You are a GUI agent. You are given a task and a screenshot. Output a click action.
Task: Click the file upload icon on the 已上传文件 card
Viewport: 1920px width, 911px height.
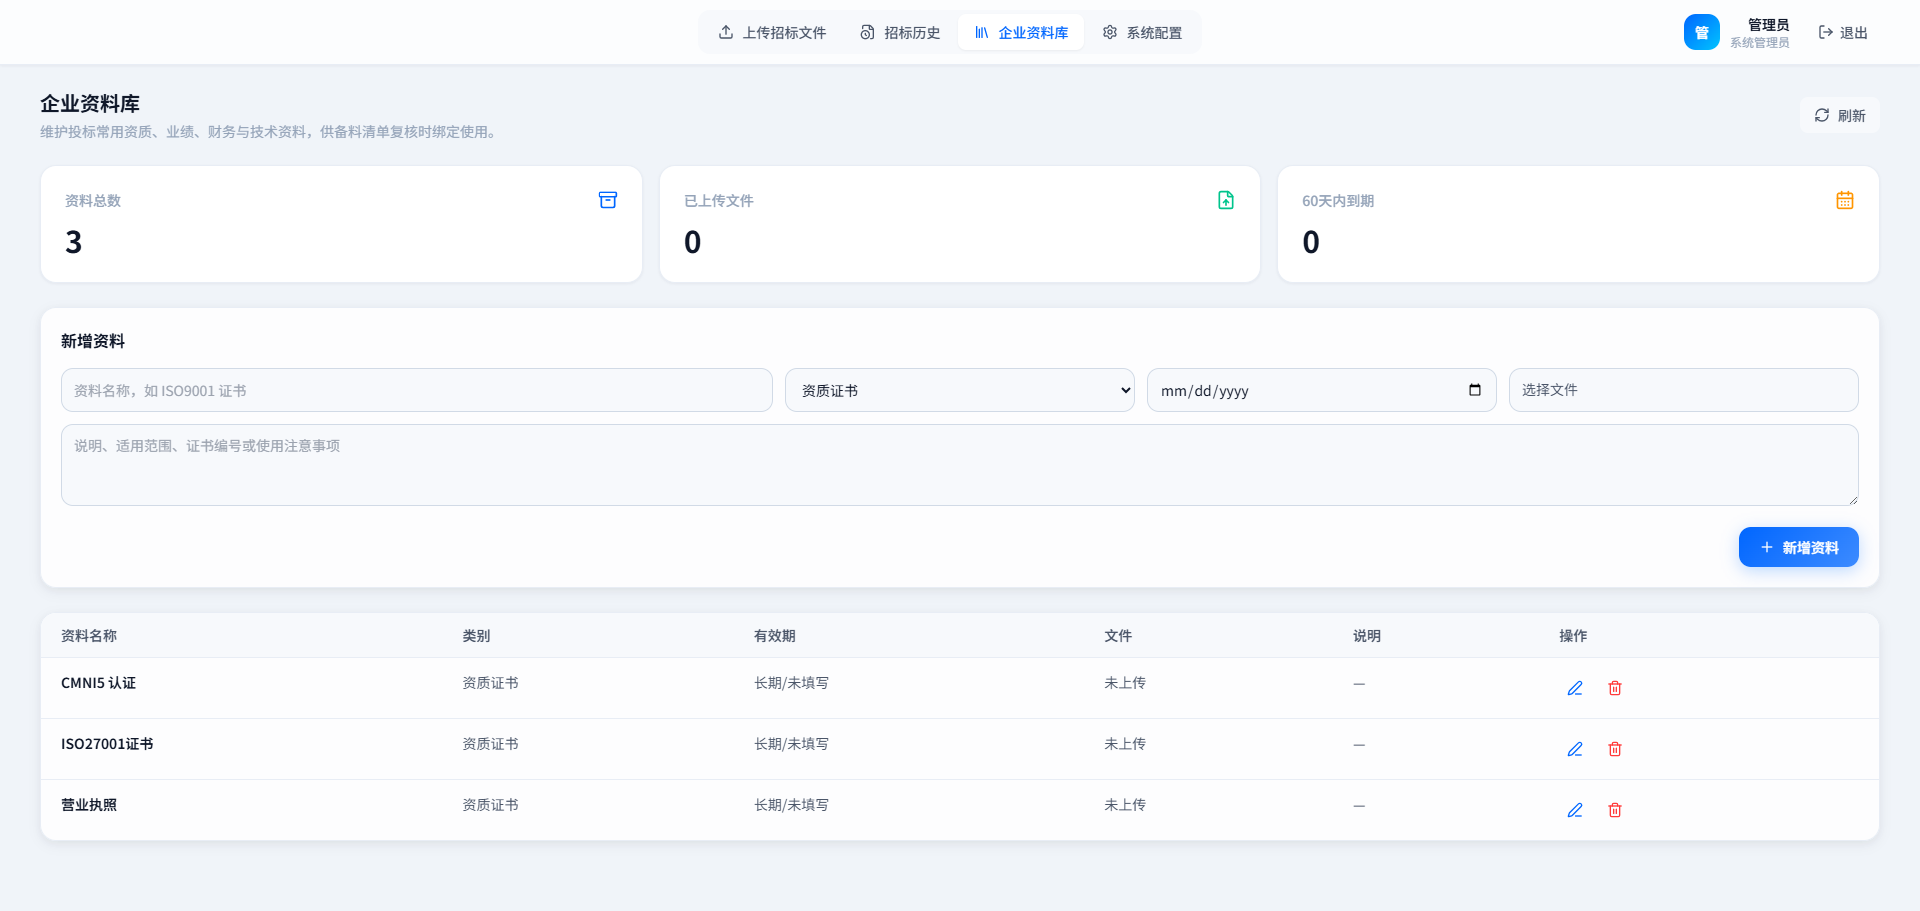click(1225, 200)
